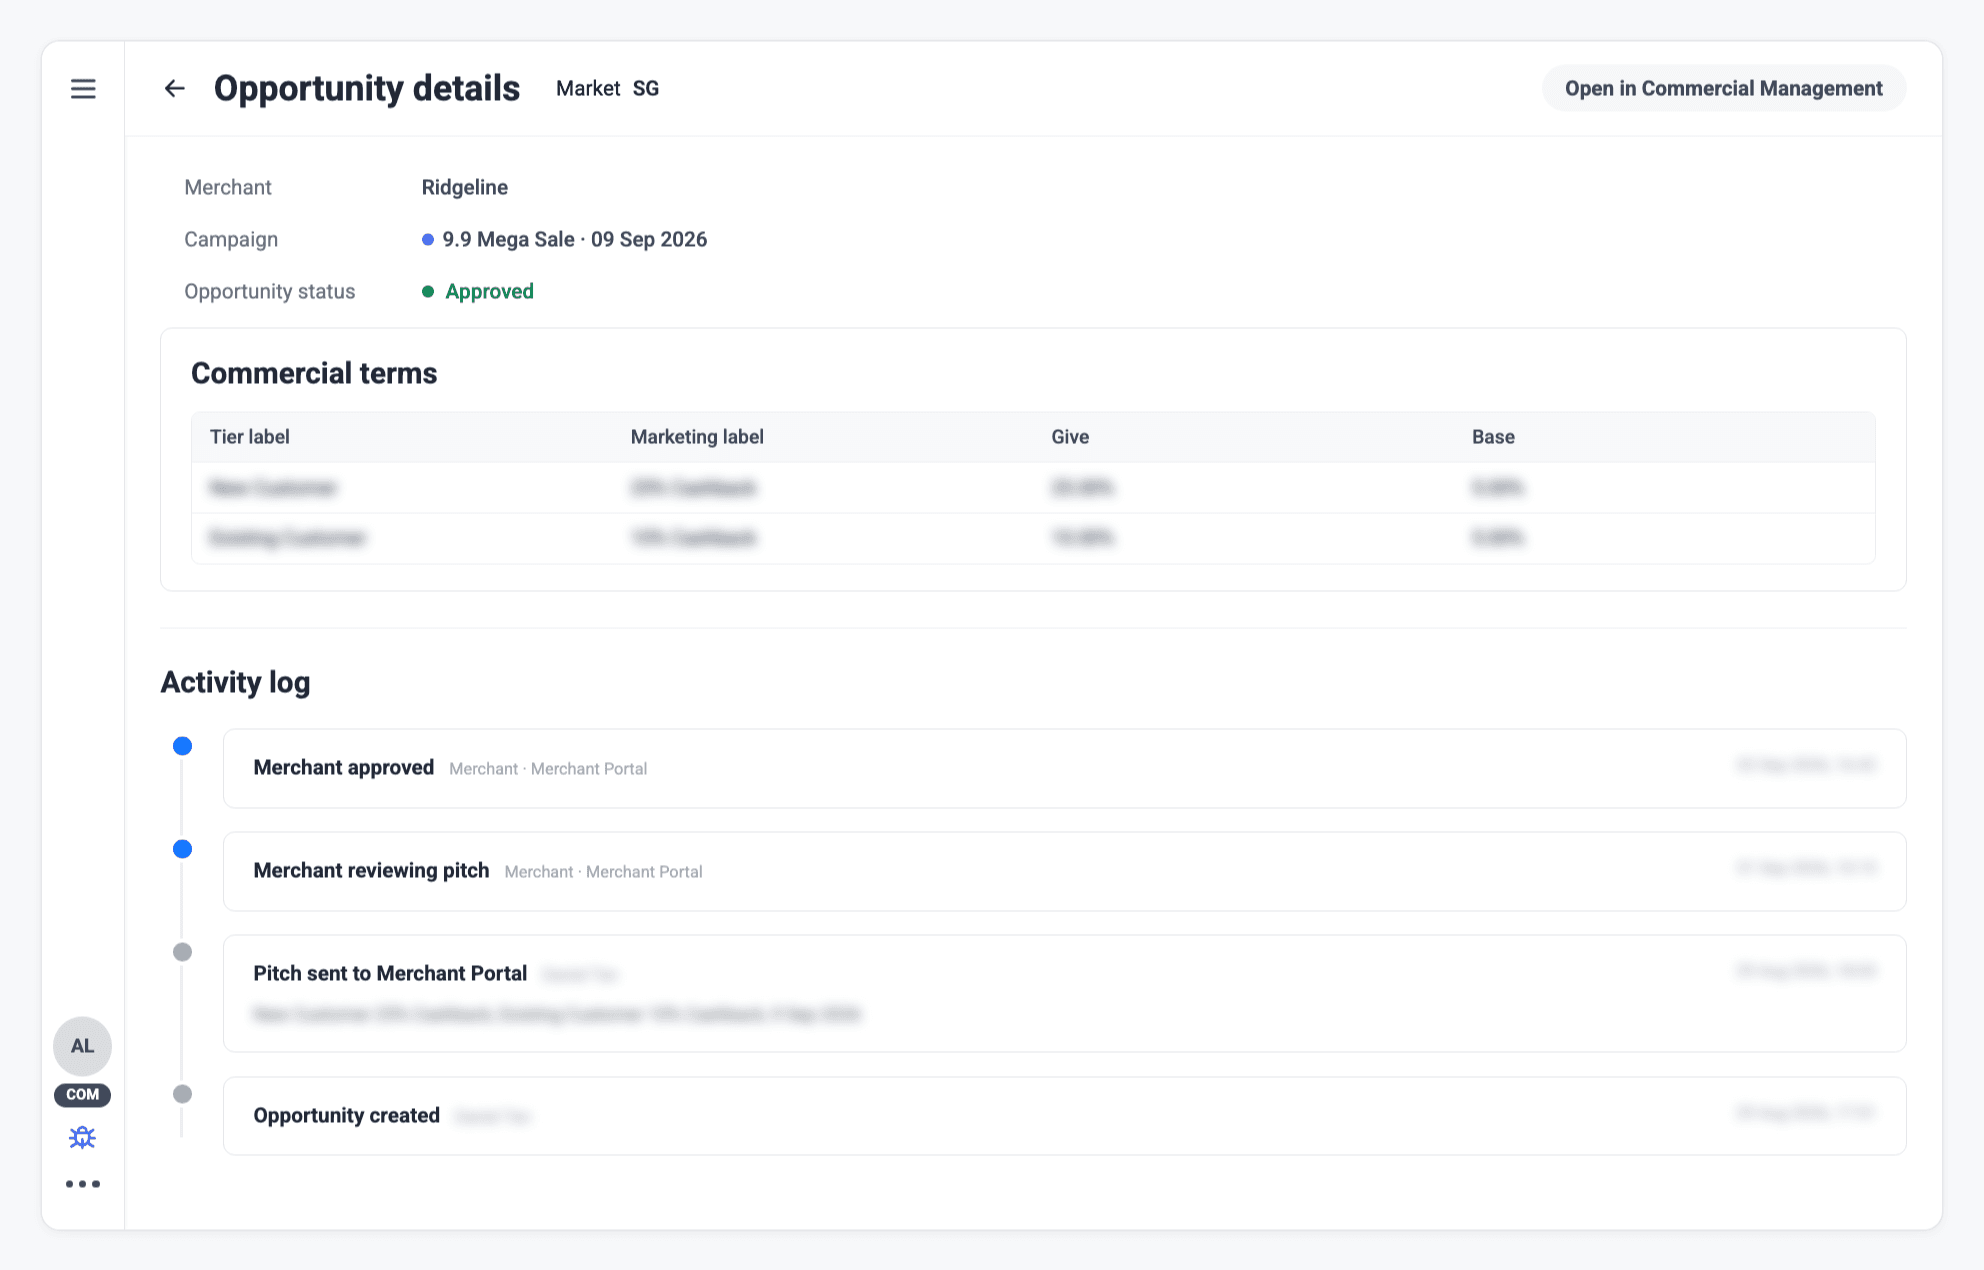
Task: Click the COM role badge
Action: pos(82,1094)
